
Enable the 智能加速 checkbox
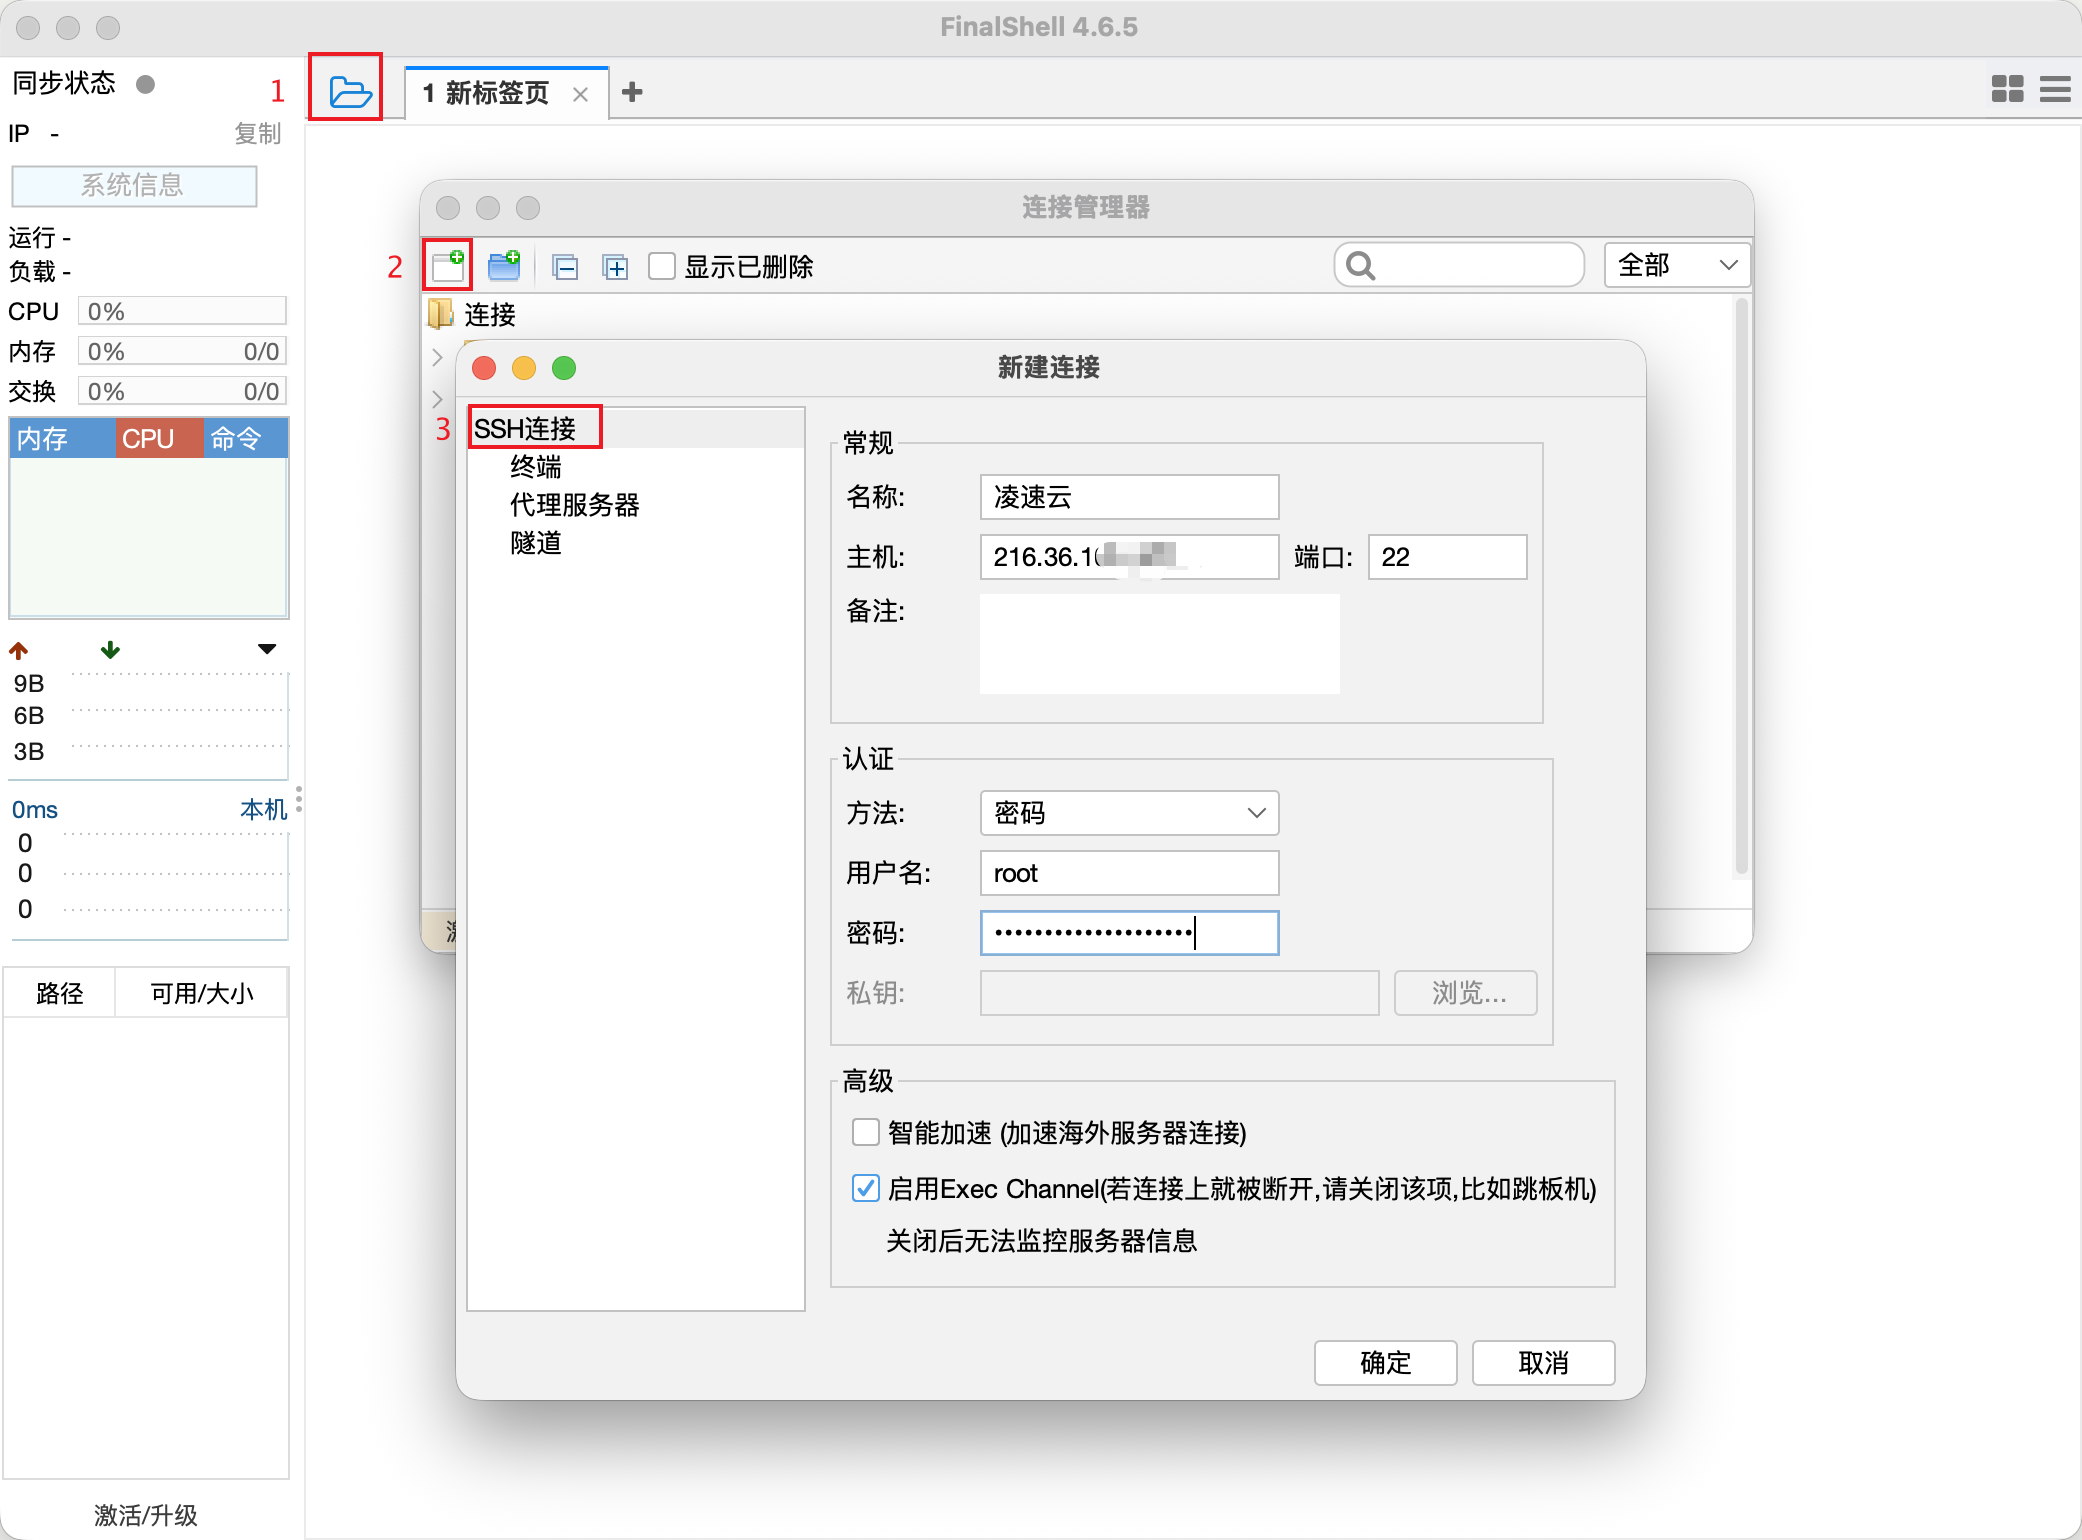(865, 1132)
